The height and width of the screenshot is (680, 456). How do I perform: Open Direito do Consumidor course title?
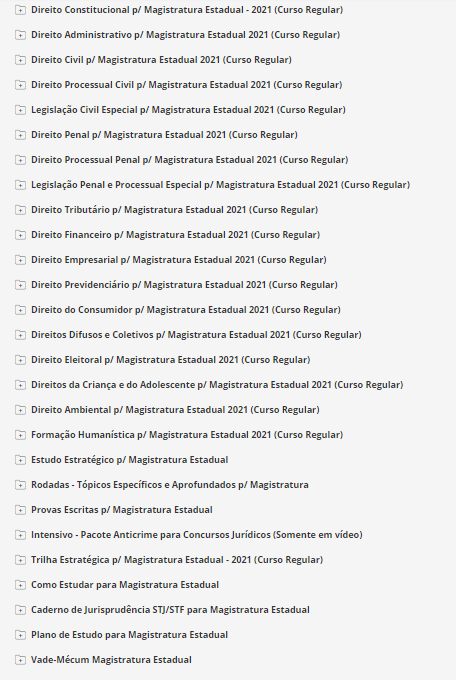coord(186,310)
